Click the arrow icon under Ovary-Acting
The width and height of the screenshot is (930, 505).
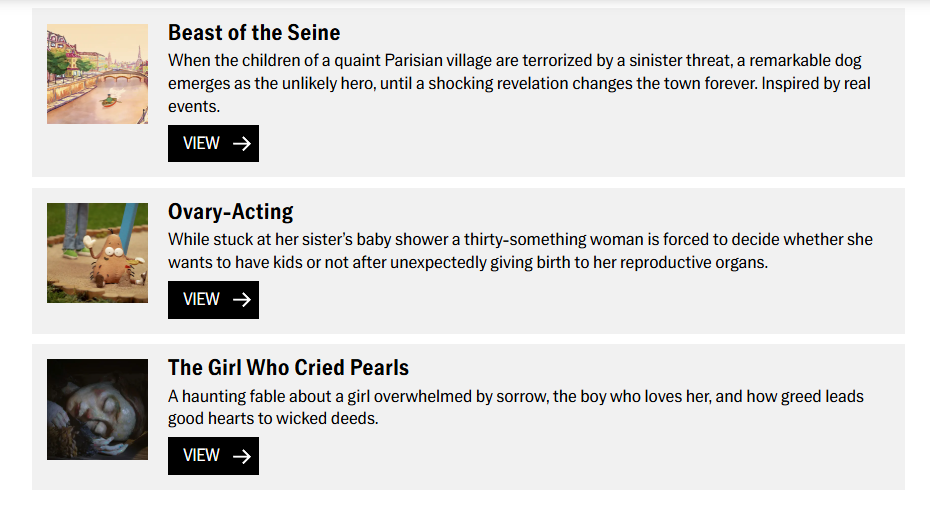pyautogui.click(x=241, y=300)
